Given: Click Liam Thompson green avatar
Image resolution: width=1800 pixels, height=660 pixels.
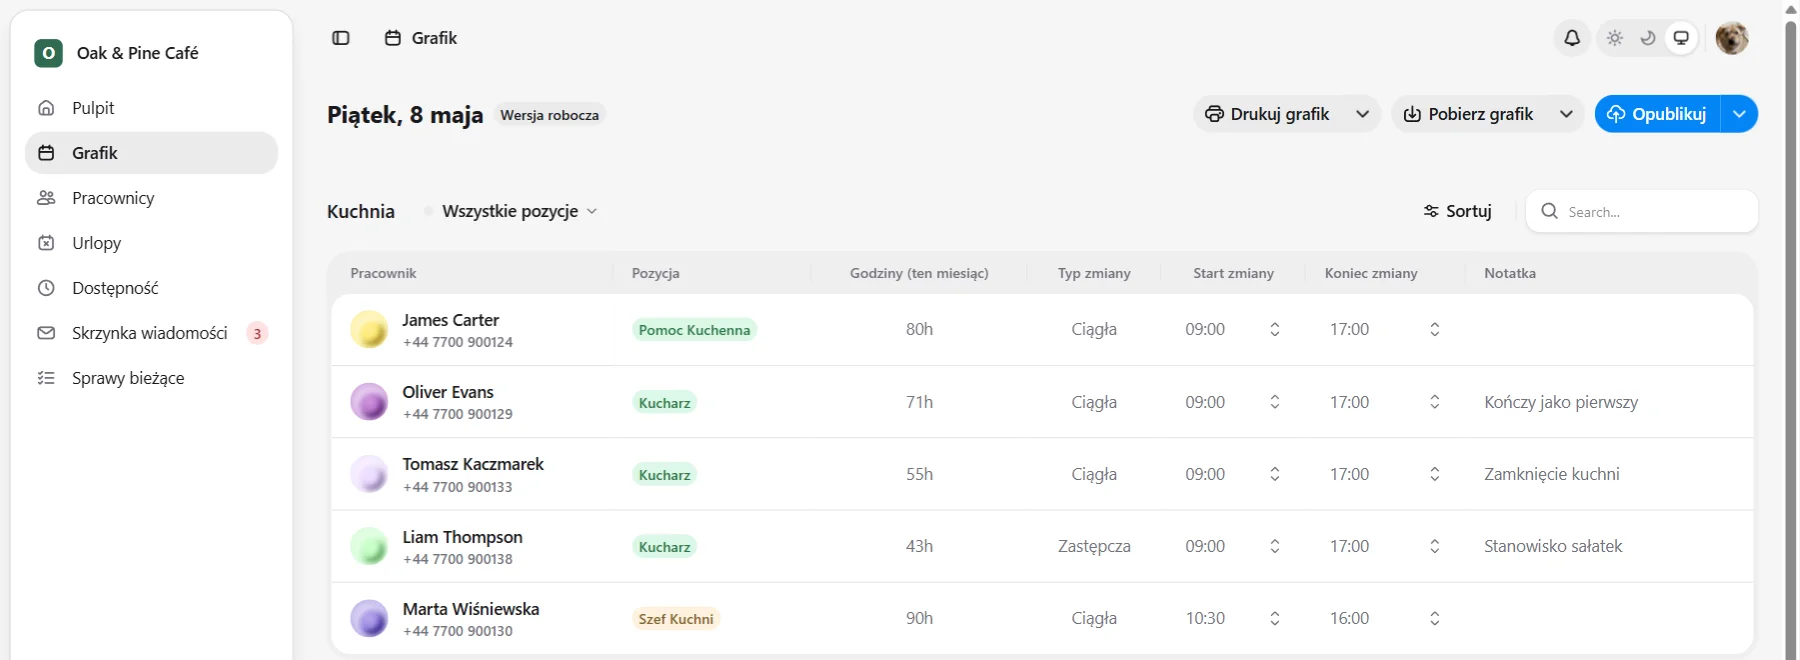Looking at the screenshot, I should (369, 546).
